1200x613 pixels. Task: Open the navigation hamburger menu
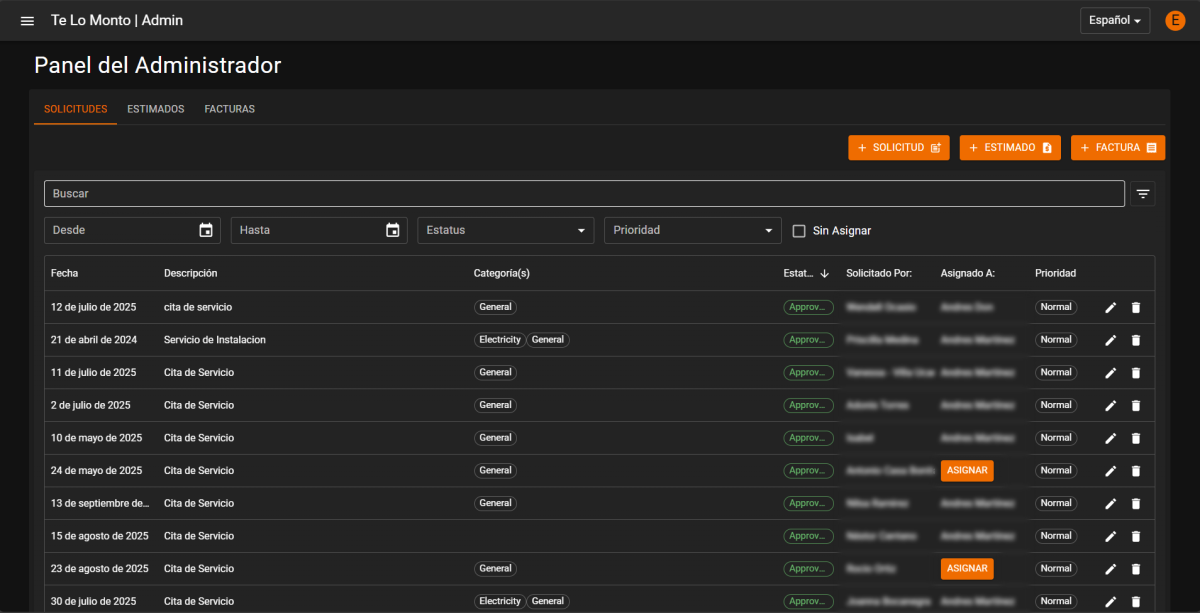tap(26, 20)
